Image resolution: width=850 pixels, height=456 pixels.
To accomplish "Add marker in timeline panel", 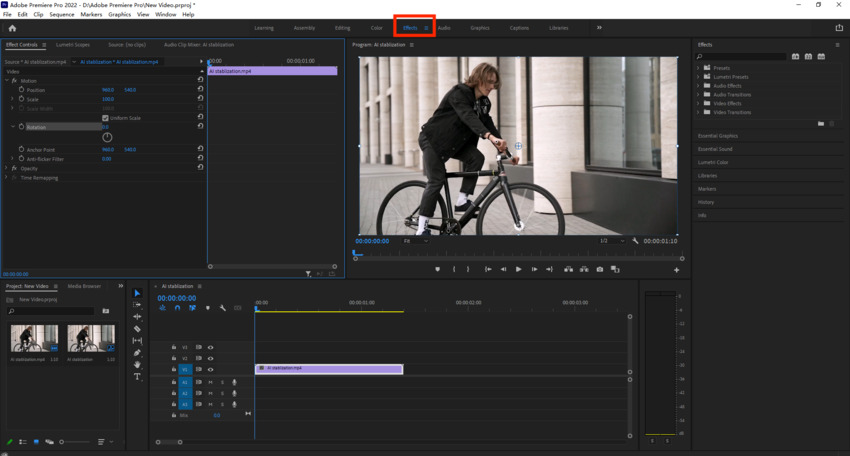I will point(208,308).
